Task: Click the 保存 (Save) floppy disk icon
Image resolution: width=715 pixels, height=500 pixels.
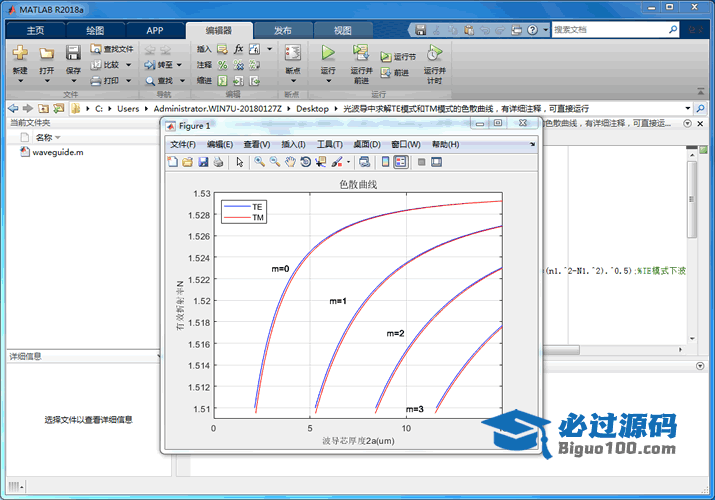Action: 73,53
